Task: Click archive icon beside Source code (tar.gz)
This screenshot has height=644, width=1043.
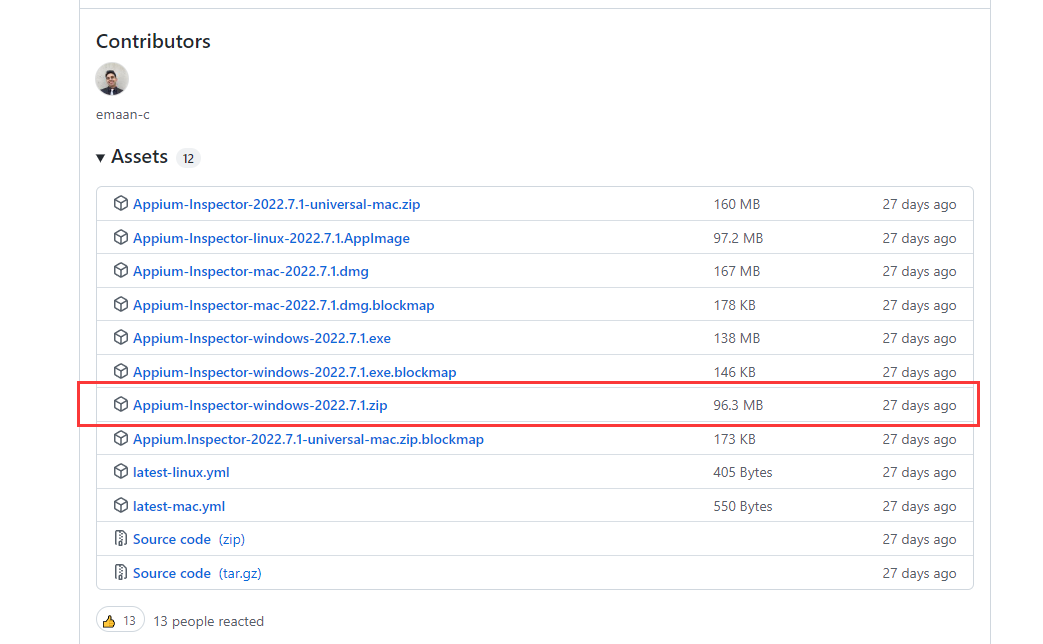Action: click(120, 572)
